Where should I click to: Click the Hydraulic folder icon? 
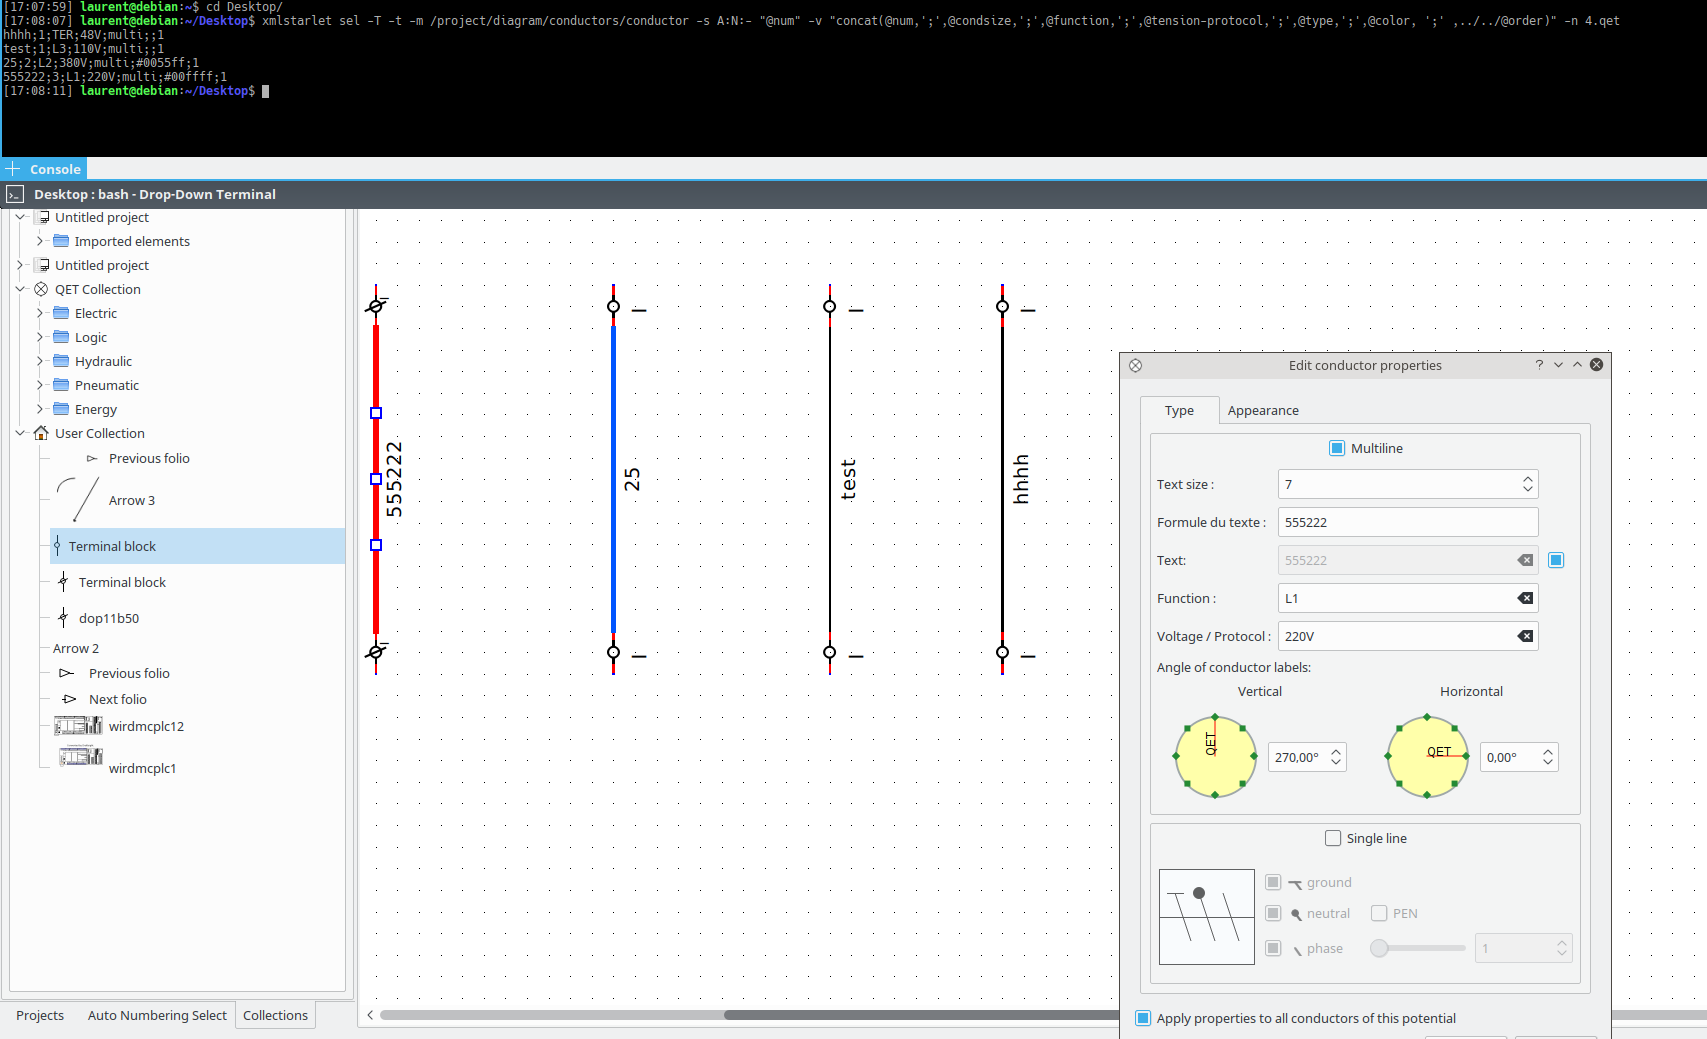[x=61, y=361]
